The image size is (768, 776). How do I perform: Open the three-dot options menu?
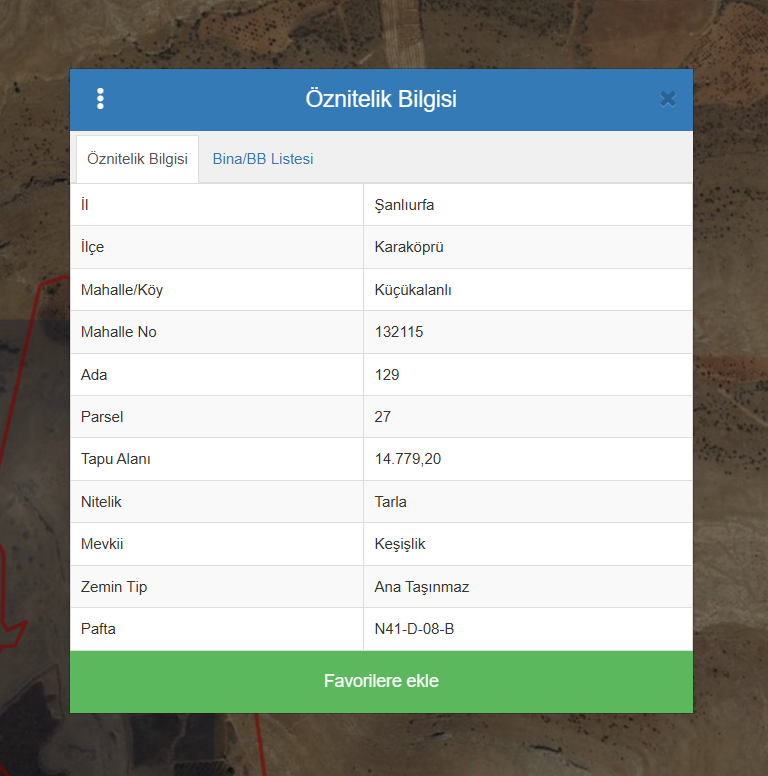(100, 99)
